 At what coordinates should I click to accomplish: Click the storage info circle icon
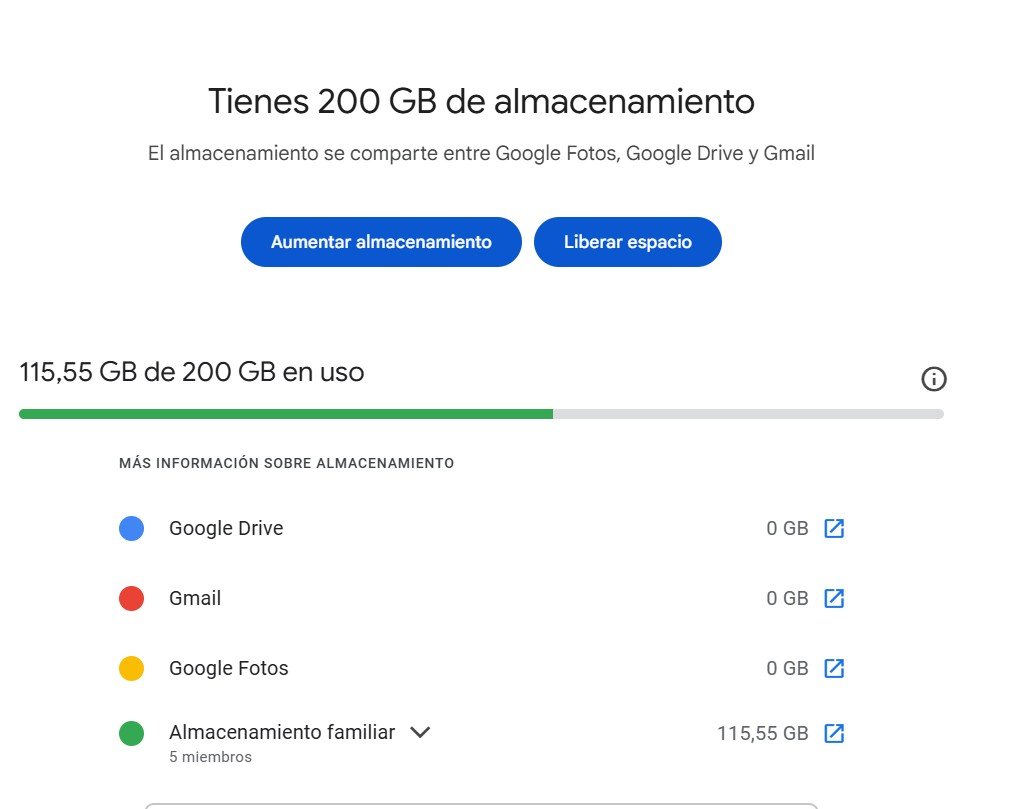point(933,379)
